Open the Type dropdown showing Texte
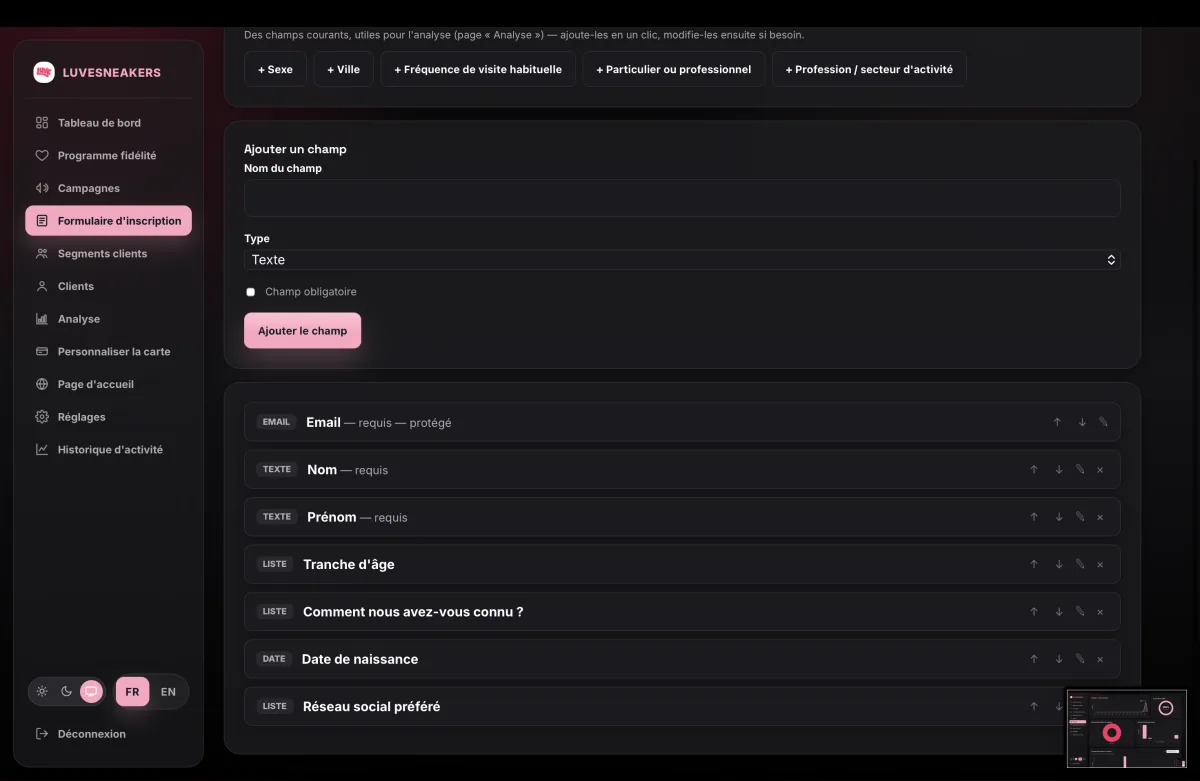 [x=682, y=260]
